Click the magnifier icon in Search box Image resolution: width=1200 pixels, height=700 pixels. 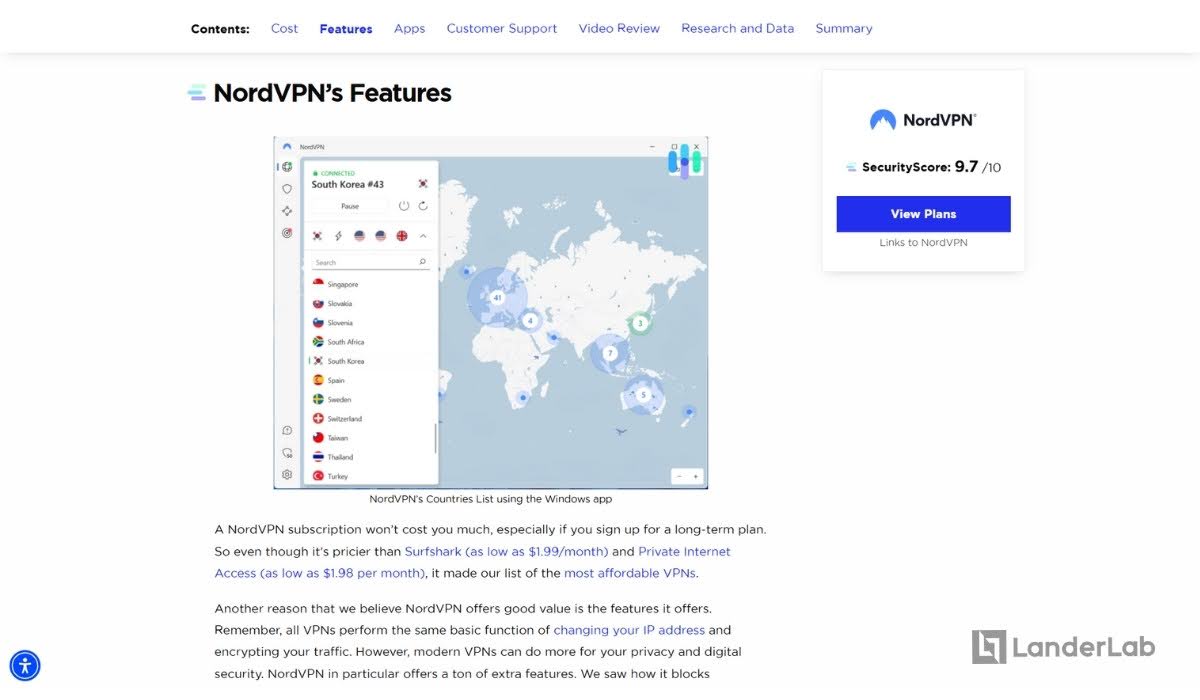pyautogui.click(x=423, y=262)
